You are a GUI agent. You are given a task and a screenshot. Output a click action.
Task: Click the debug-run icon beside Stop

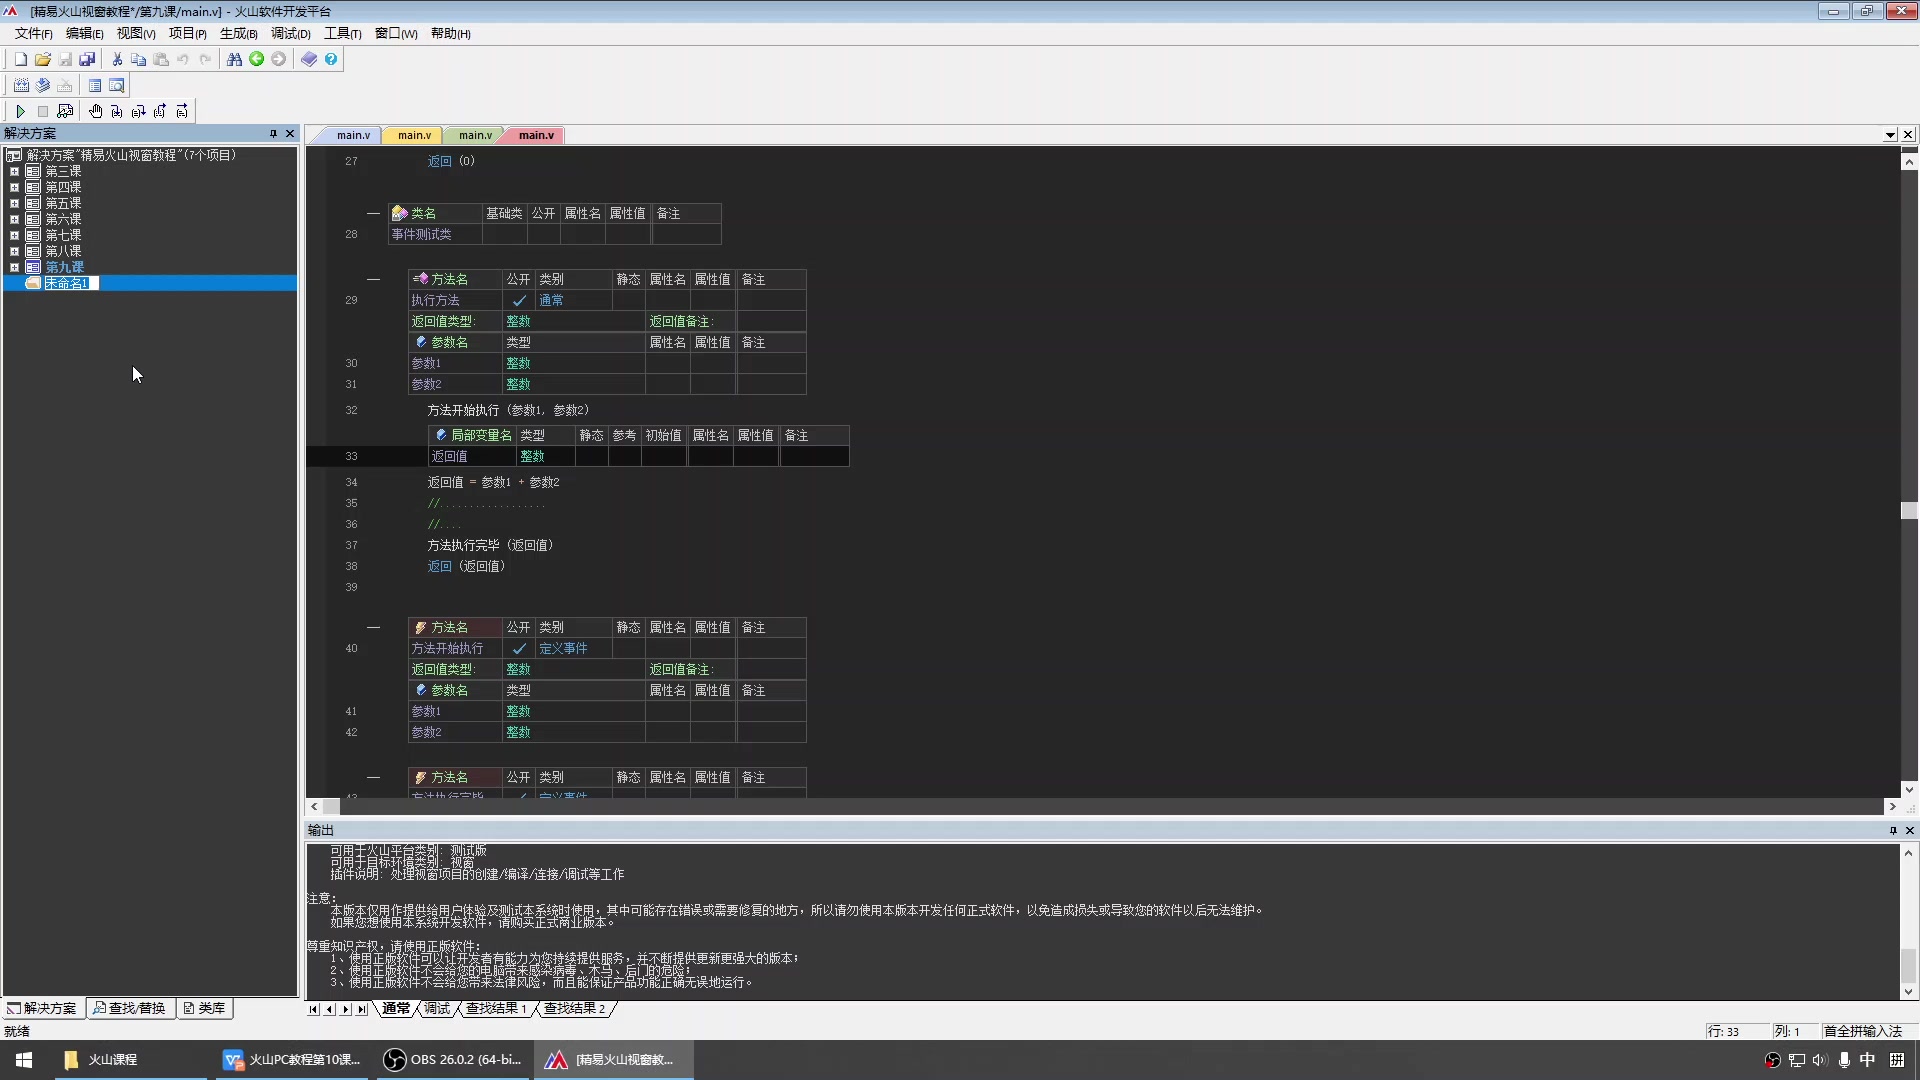click(x=65, y=111)
